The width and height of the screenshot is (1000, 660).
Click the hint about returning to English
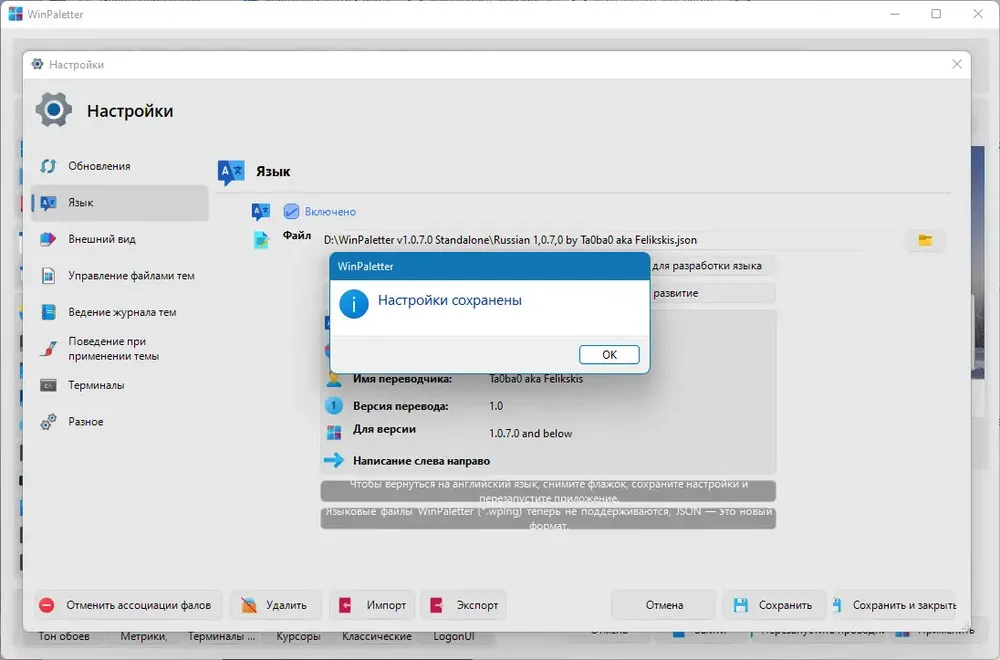click(548, 491)
